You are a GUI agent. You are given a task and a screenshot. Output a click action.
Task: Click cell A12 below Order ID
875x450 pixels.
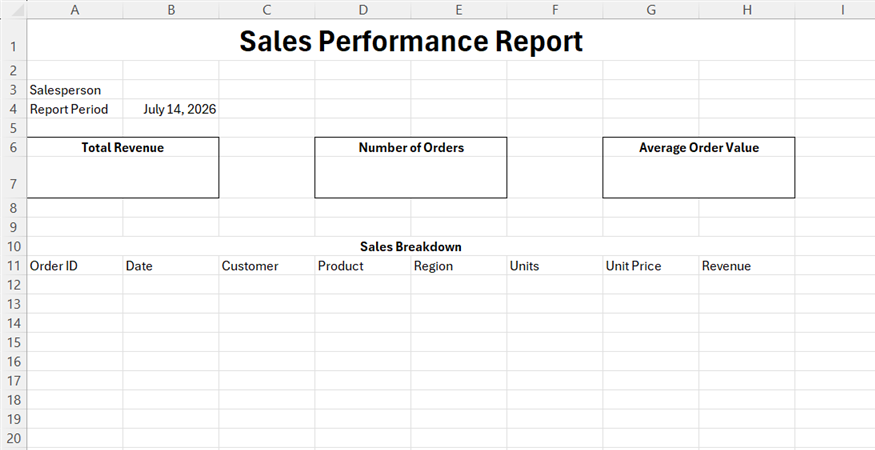pyautogui.click(x=75, y=285)
